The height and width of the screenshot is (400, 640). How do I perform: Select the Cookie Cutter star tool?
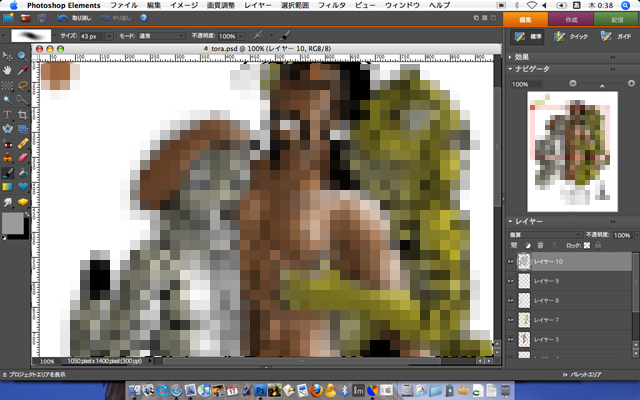[x=7, y=129]
